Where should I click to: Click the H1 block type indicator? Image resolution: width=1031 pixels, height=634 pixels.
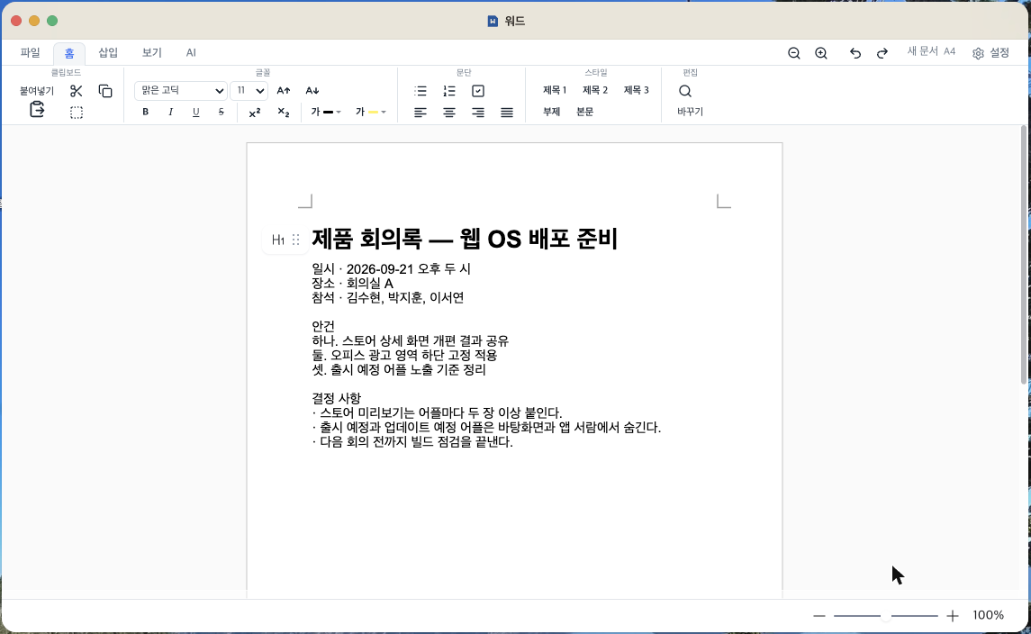(278, 240)
